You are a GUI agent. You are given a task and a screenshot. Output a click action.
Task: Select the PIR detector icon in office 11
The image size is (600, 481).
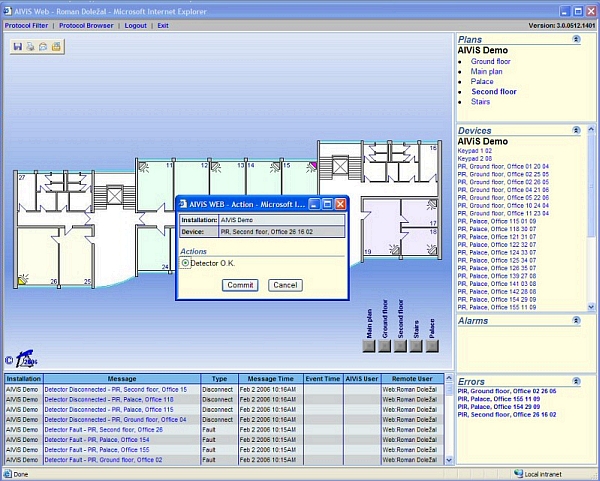[x=143, y=167]
